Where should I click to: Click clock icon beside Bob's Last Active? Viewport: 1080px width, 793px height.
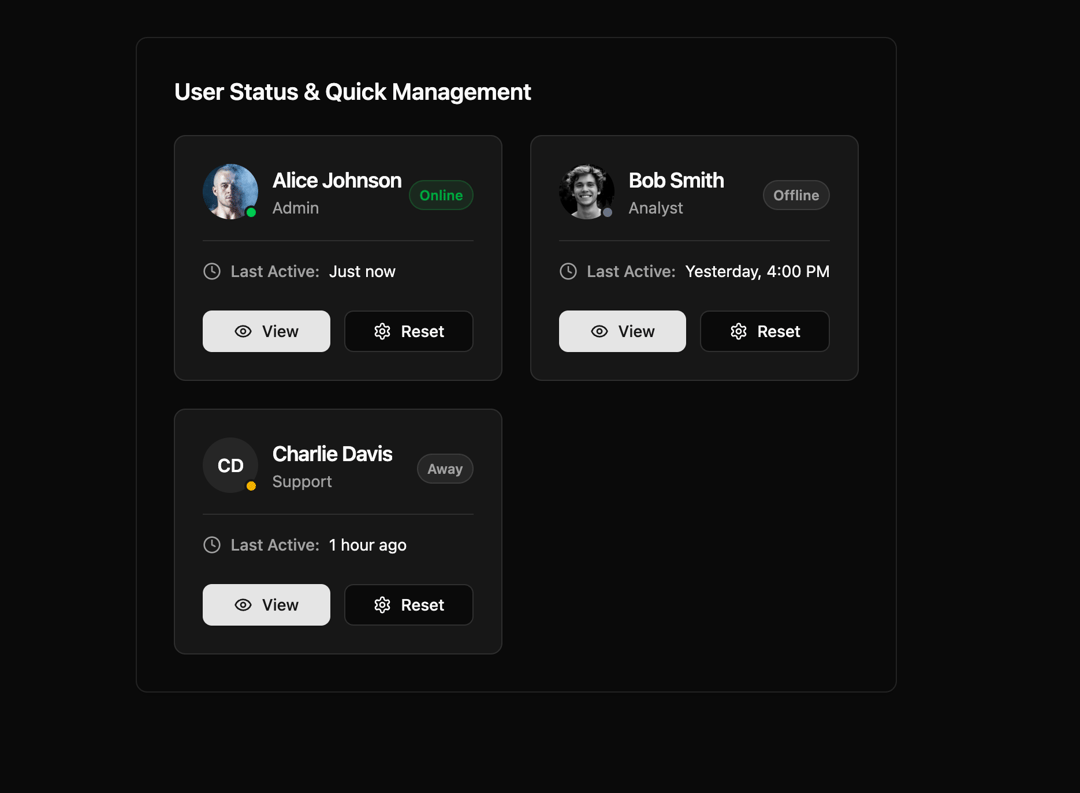click(568, 271)
